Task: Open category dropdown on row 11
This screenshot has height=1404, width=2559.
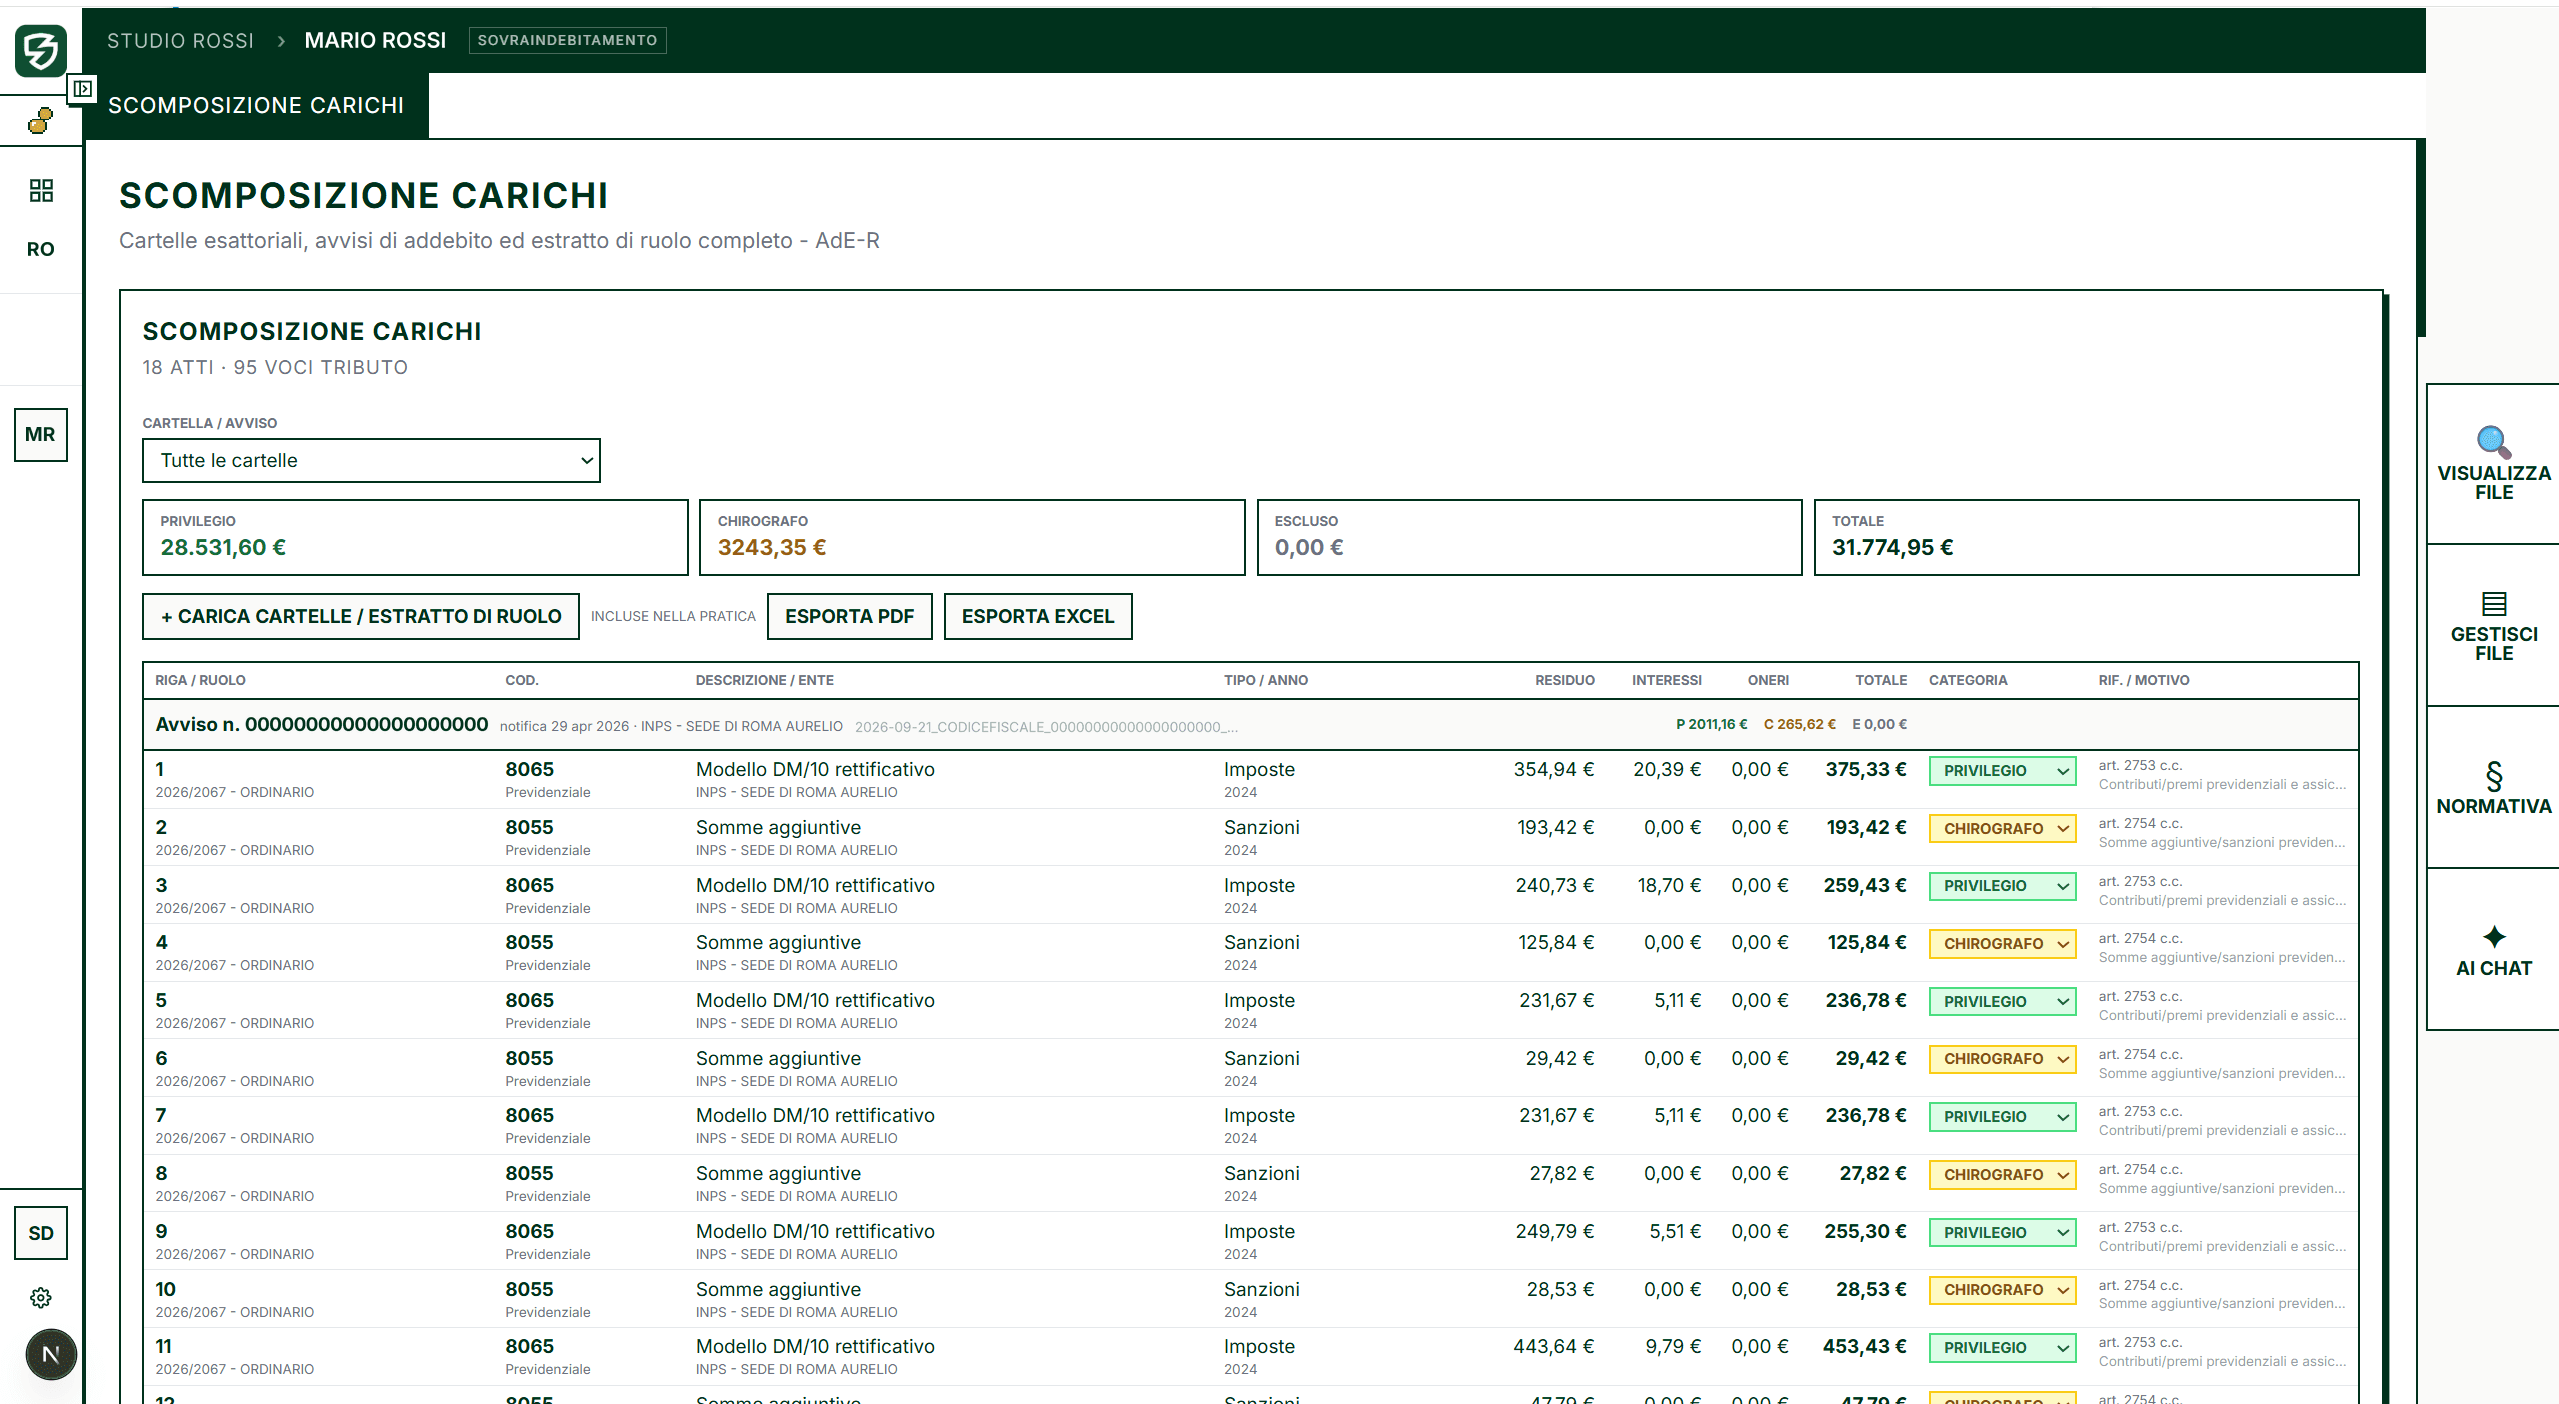Action: click(x=2002, y=1348)
